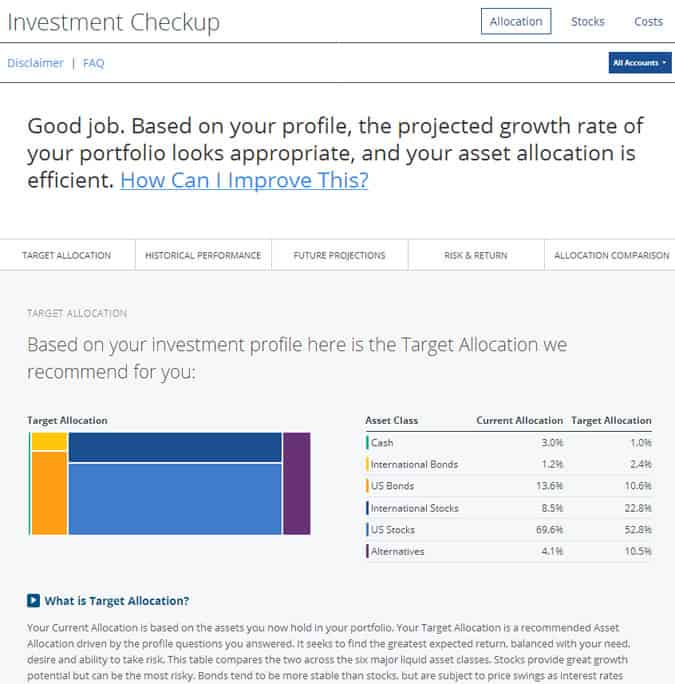The width and height of the screenshot is (675, 684).
Task: Open the Costs section
Action: pyautogui.click(x=648, y=21)
